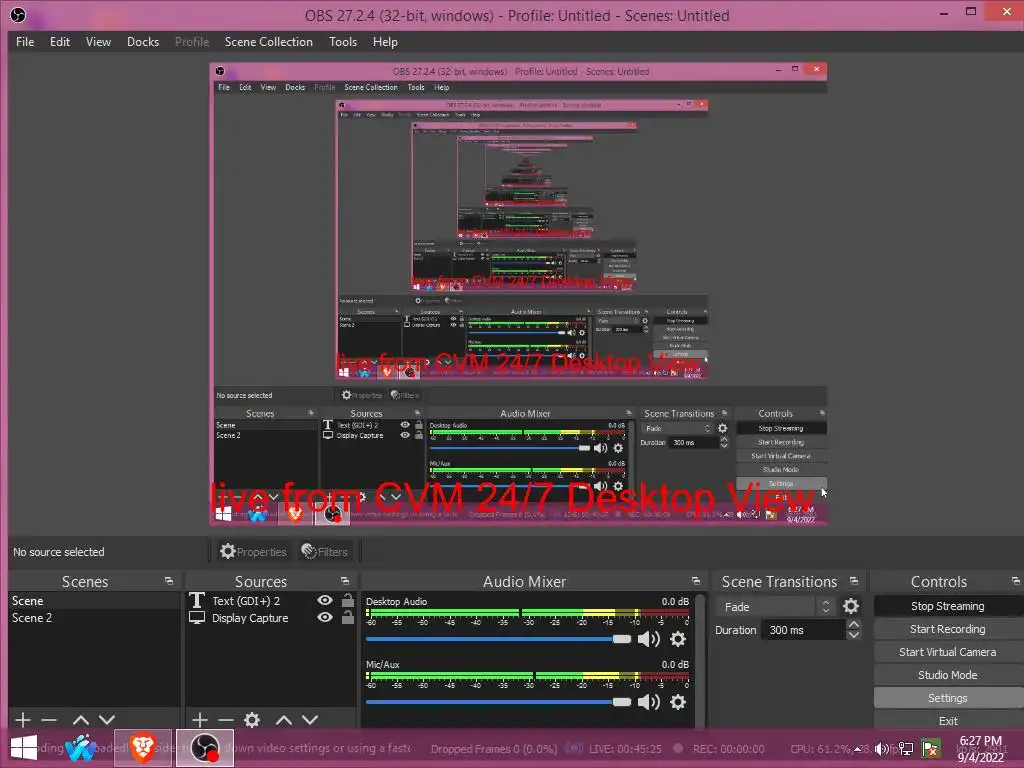The height and width of the screenshot is (768, 1024).
Task: Show hidden system tray icons
Action: tap(857, 749)
